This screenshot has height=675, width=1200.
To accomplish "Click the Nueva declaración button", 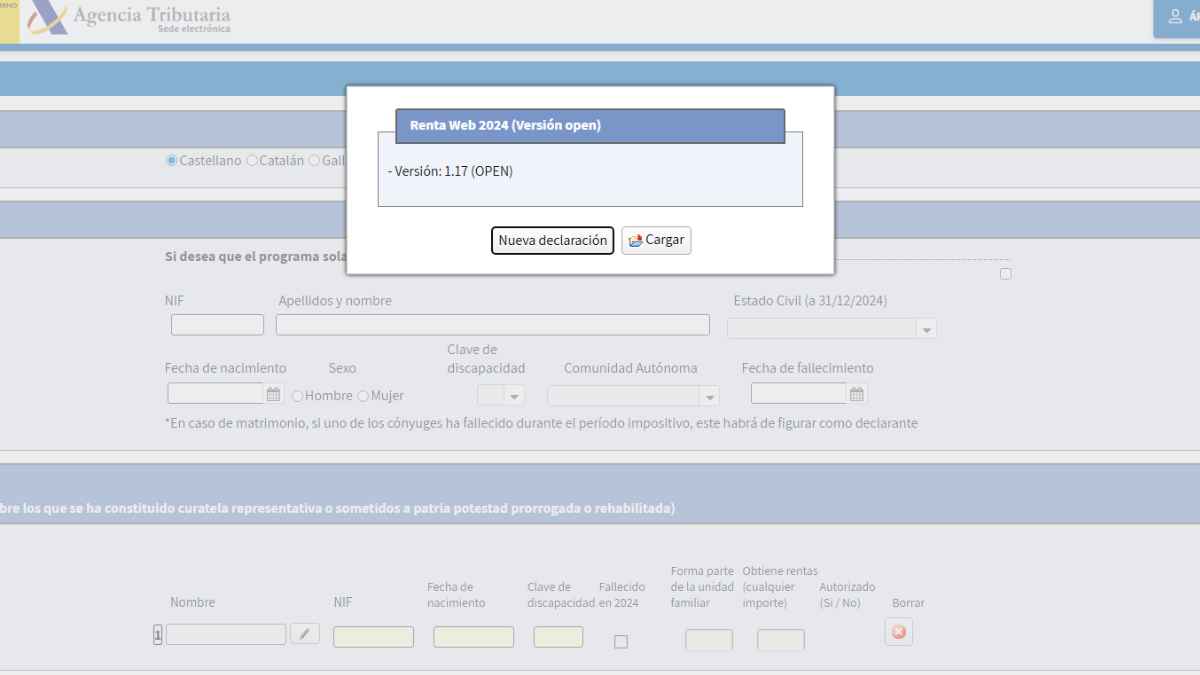I will point(552,240).
